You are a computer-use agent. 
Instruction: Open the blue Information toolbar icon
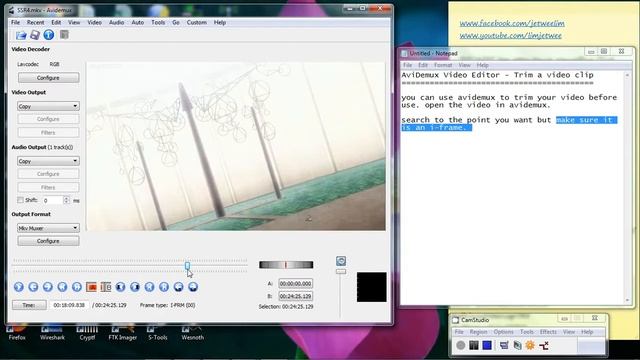coord(49,35)
